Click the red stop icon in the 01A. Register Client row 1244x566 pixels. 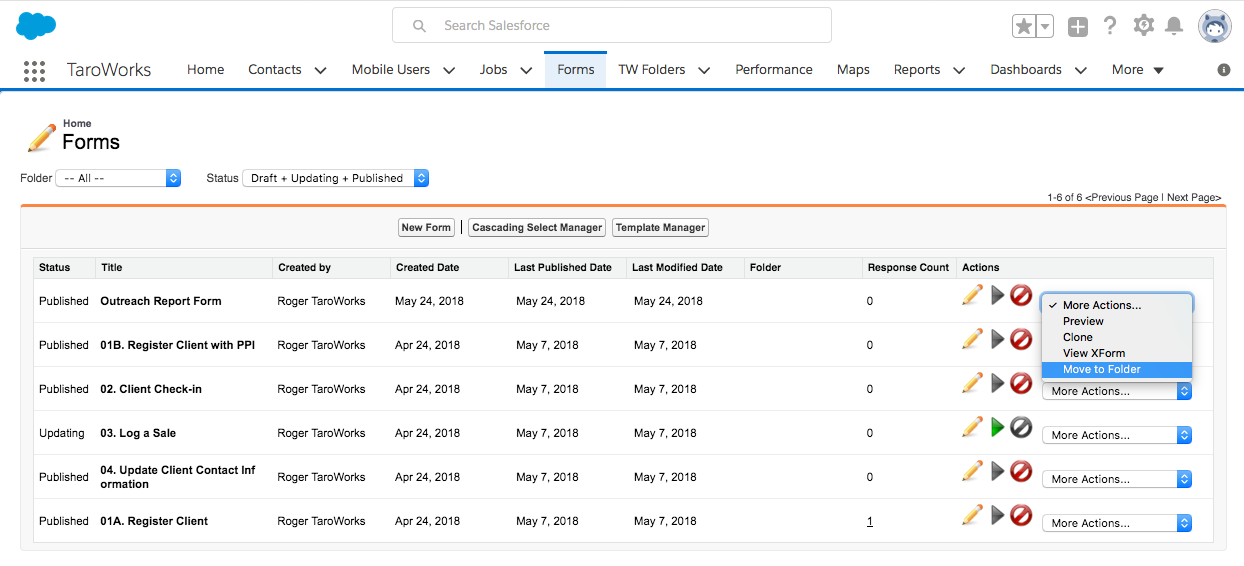pyautogui.click(x=1021, y=515)
